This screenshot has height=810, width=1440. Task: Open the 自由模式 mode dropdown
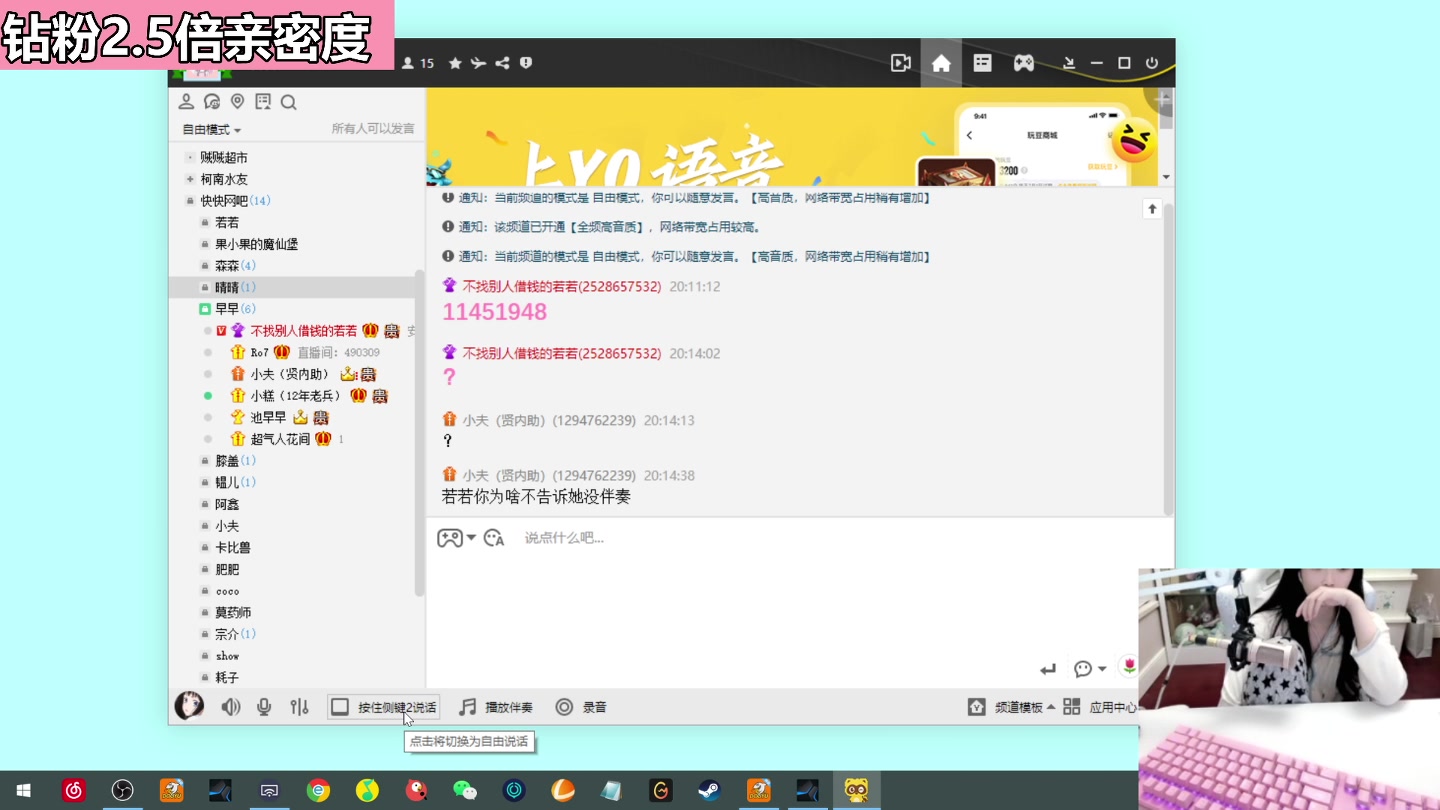[207, 129]
